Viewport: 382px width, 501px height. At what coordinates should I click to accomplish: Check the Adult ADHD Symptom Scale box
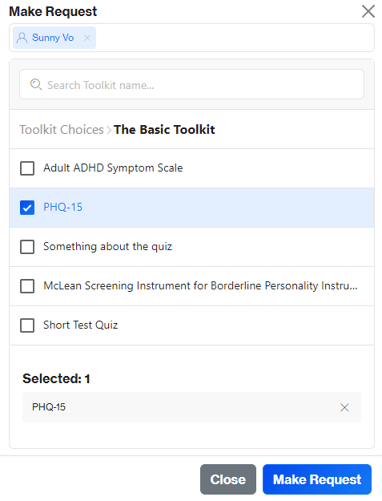[x=27, y=168]
